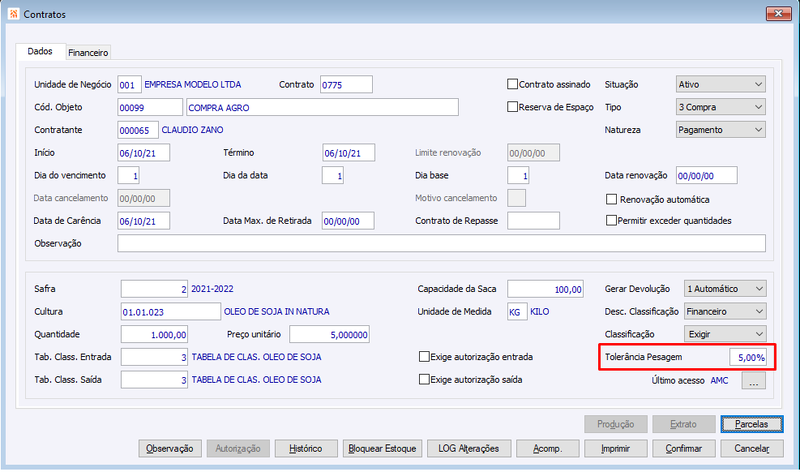Click the Observação button at bottom

point(169,449)
